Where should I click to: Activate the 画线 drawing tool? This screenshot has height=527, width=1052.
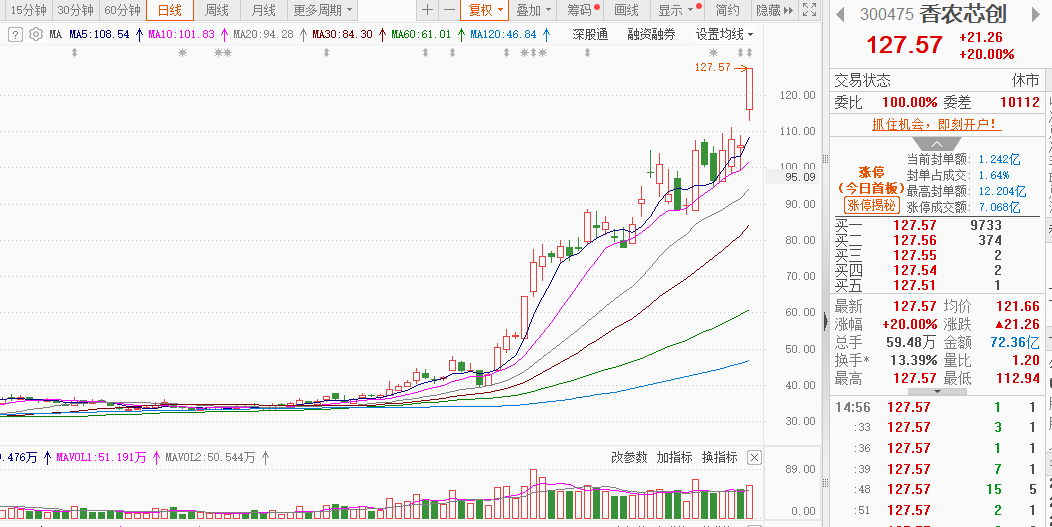[627, 10]
